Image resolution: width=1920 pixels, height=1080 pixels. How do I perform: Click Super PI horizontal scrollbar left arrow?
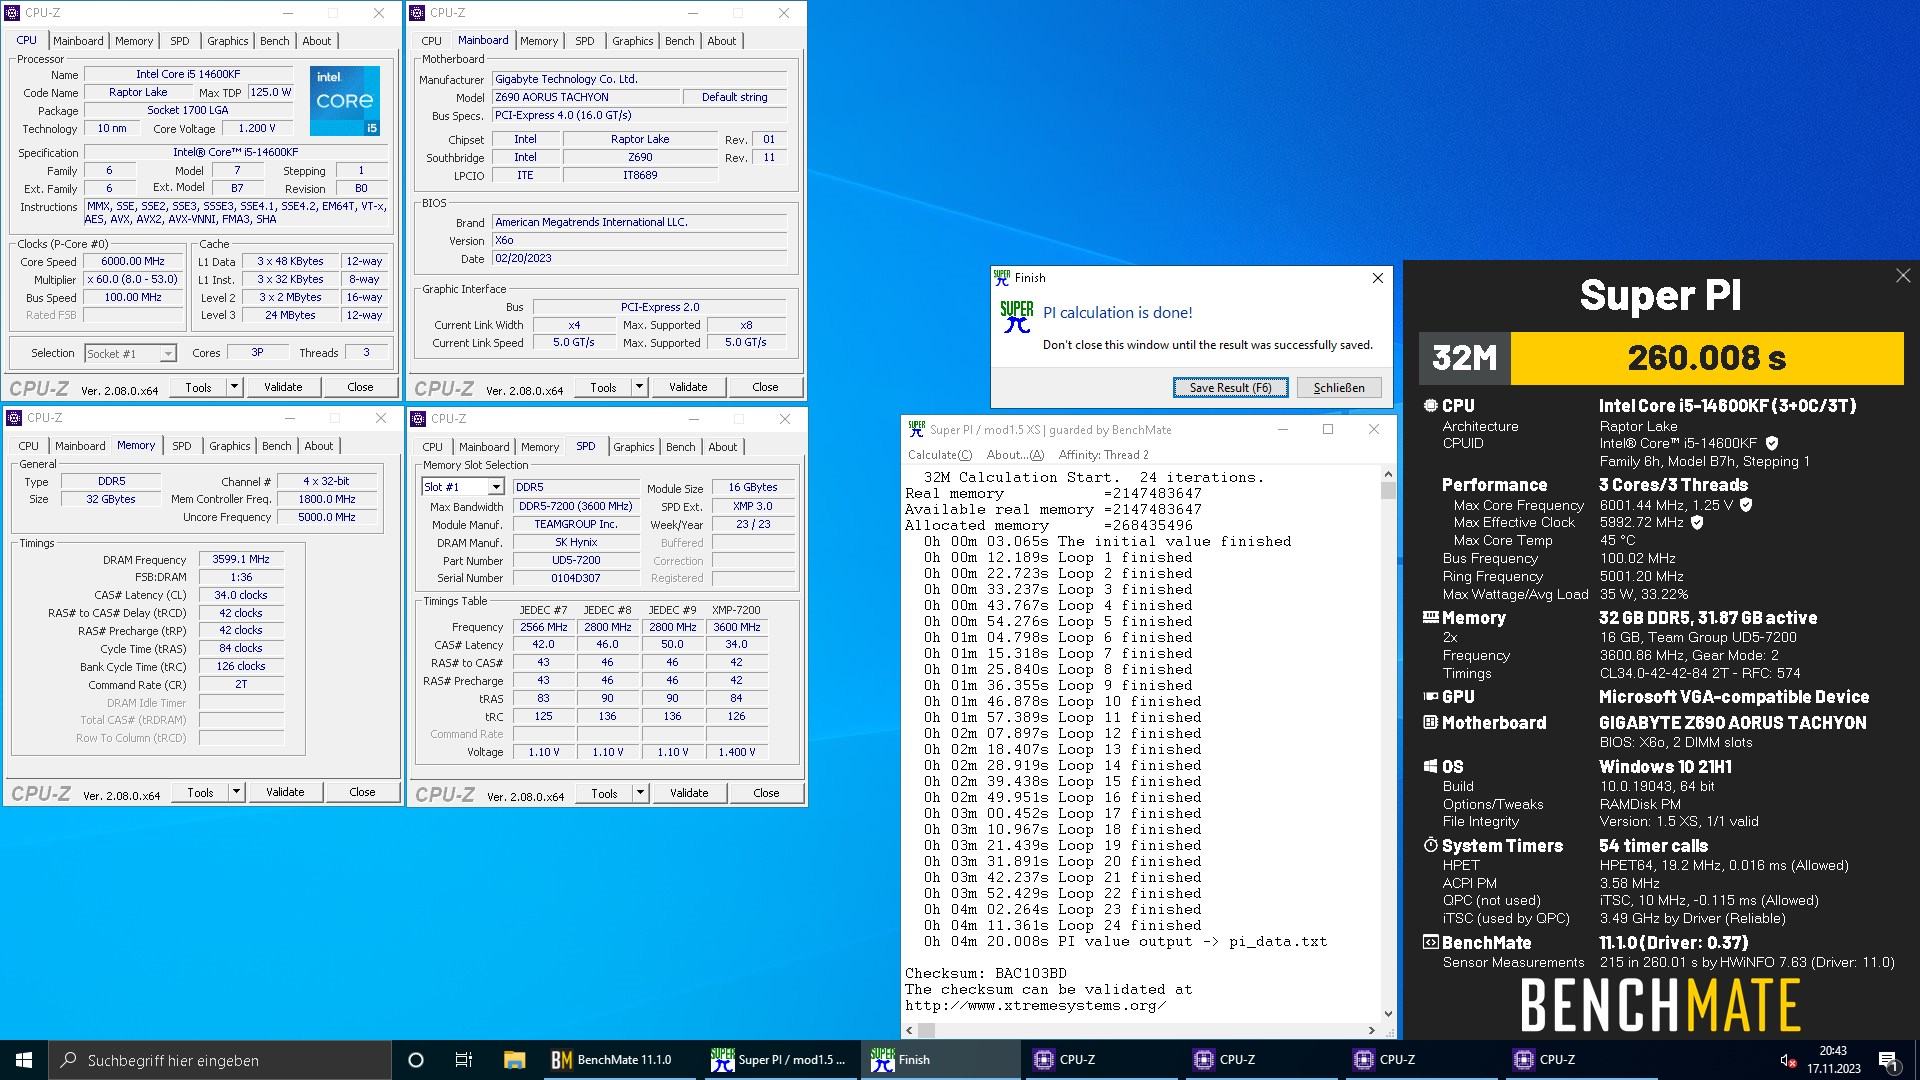coord(910,1030)
